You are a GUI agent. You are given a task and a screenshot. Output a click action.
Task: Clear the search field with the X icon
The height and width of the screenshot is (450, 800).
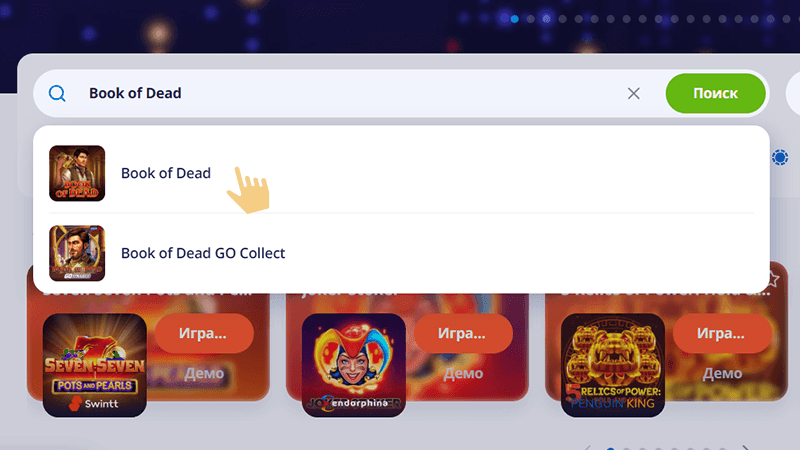(634, 93)
